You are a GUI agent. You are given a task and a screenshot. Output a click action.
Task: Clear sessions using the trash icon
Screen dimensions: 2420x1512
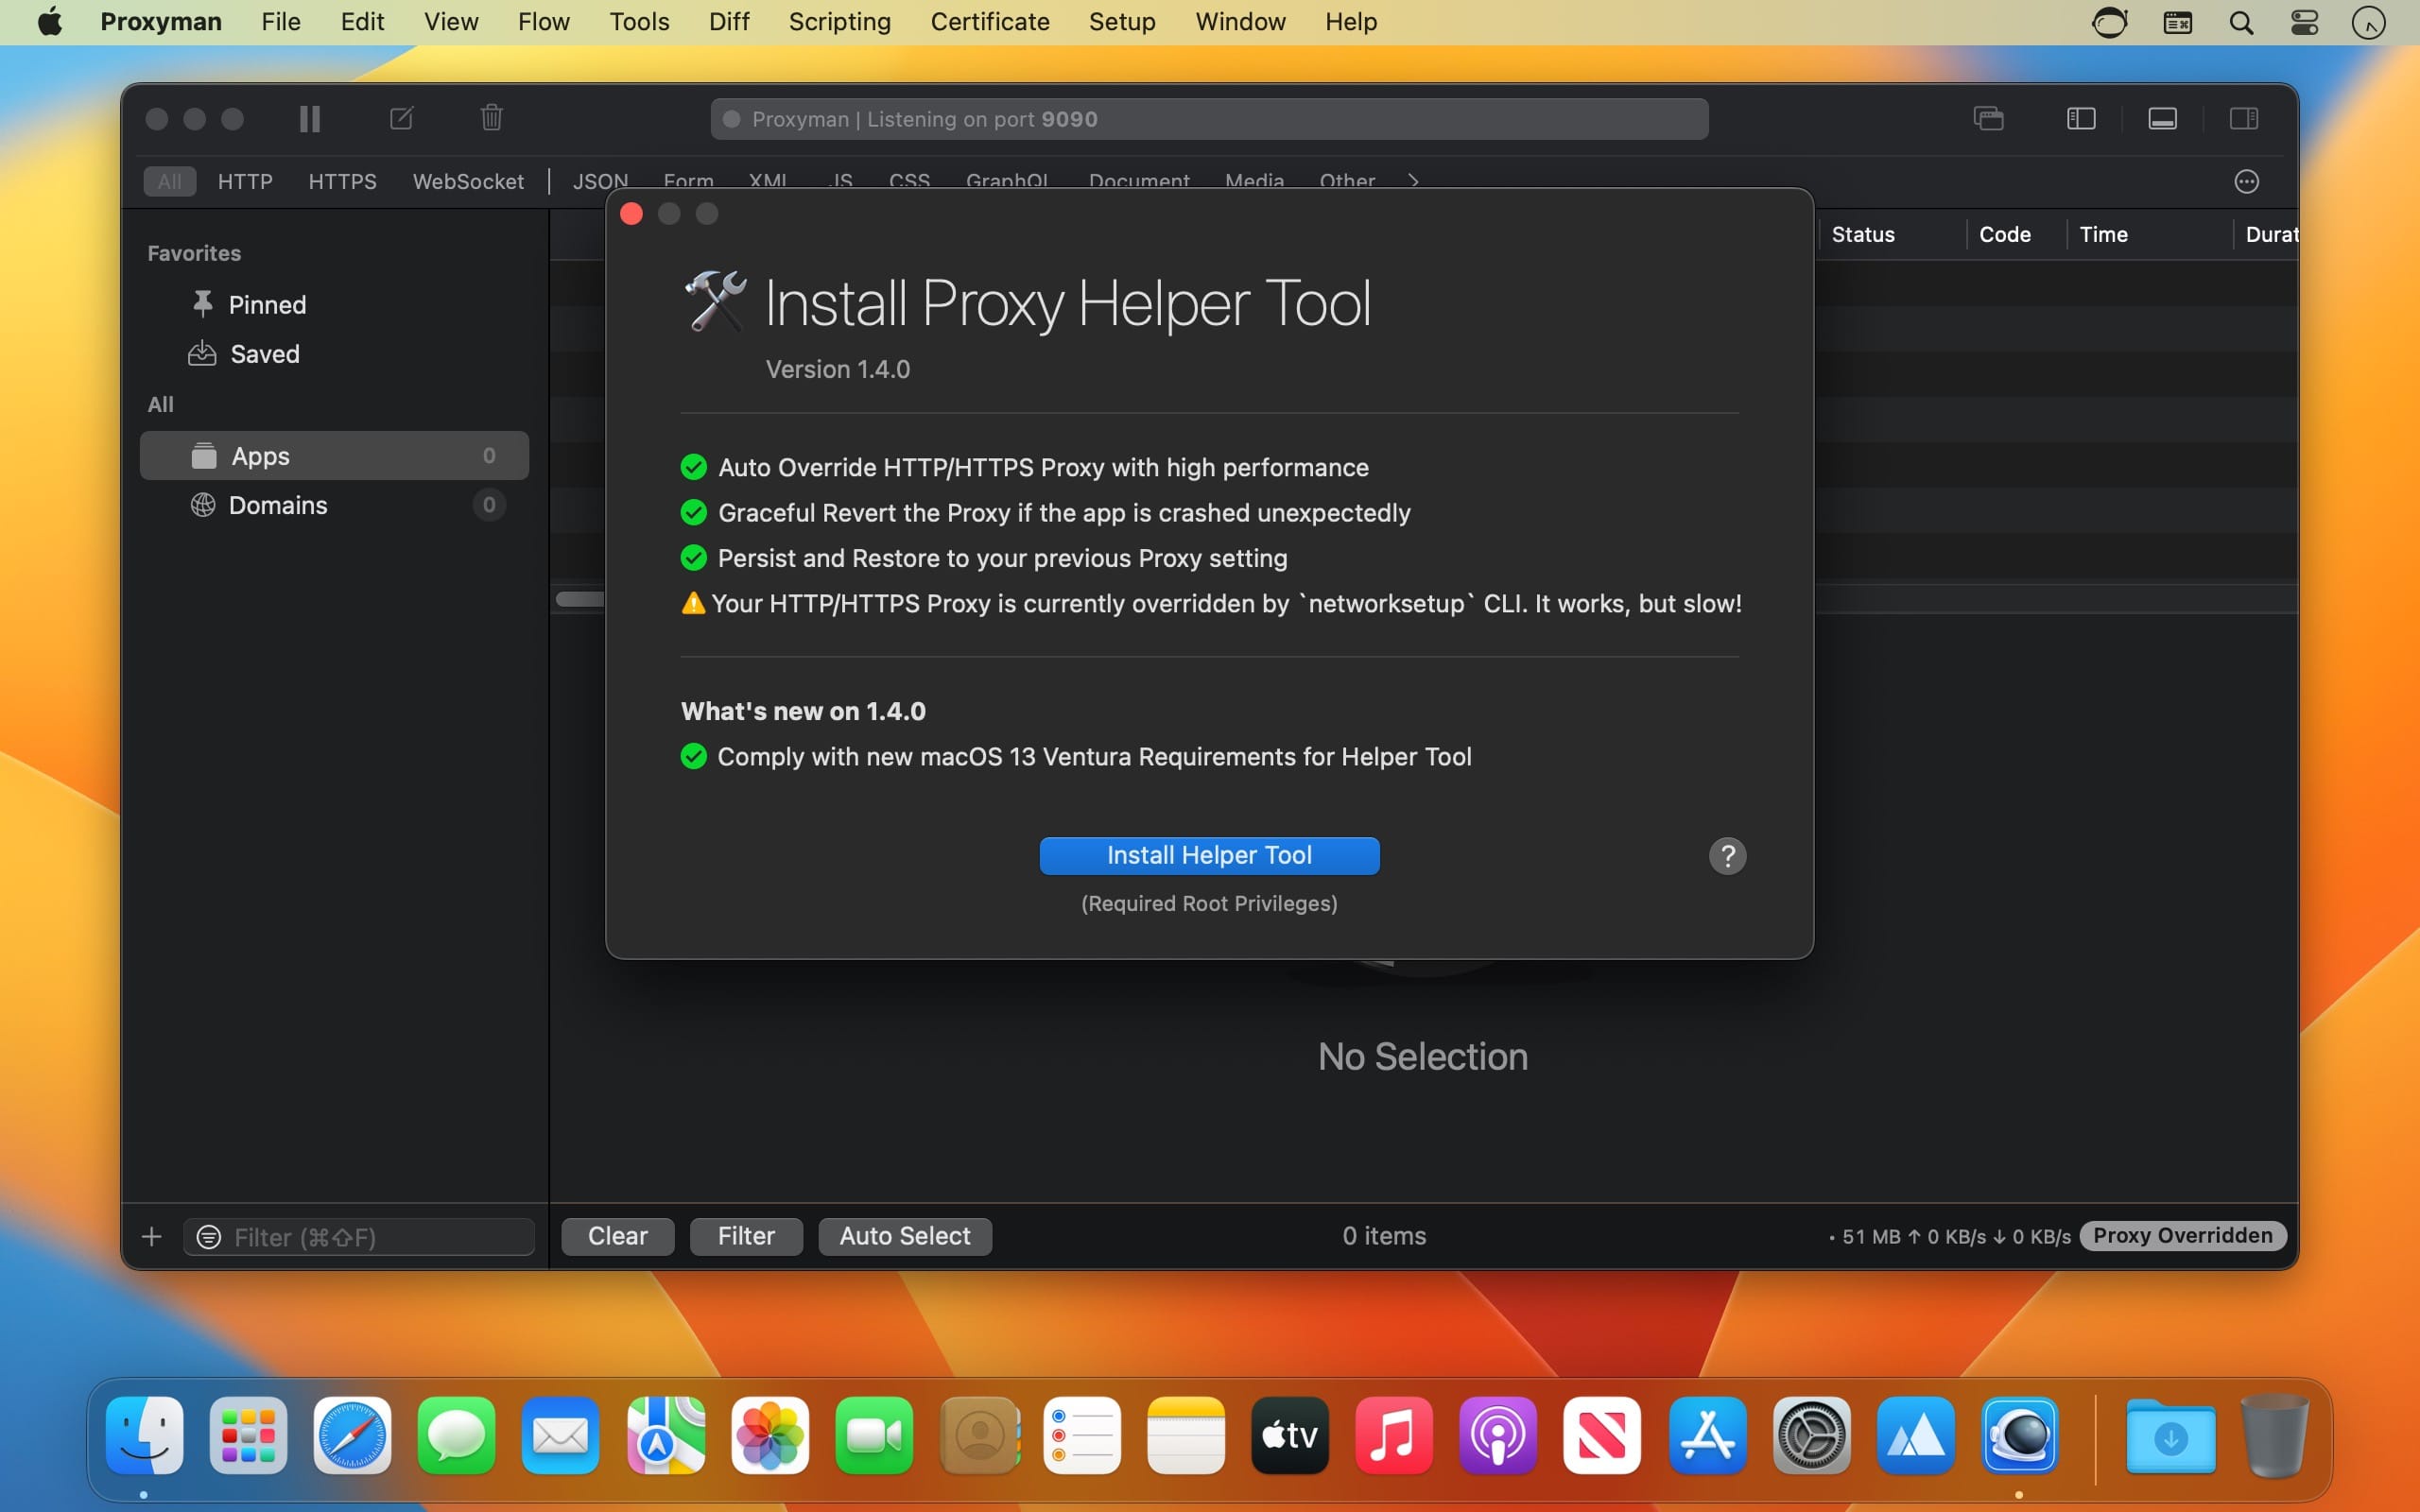tap(490, 117)
